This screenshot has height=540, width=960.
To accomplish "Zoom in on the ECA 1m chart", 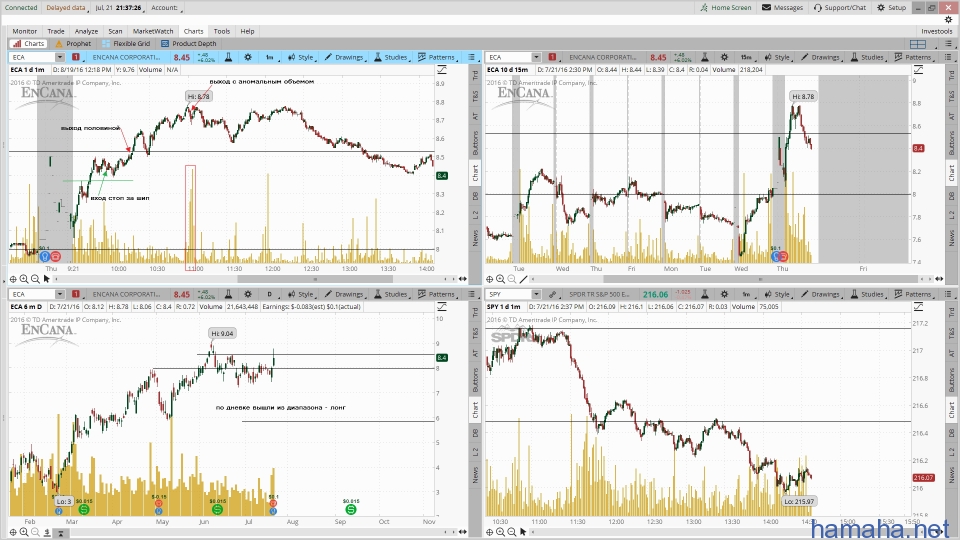I will (24, 279).
